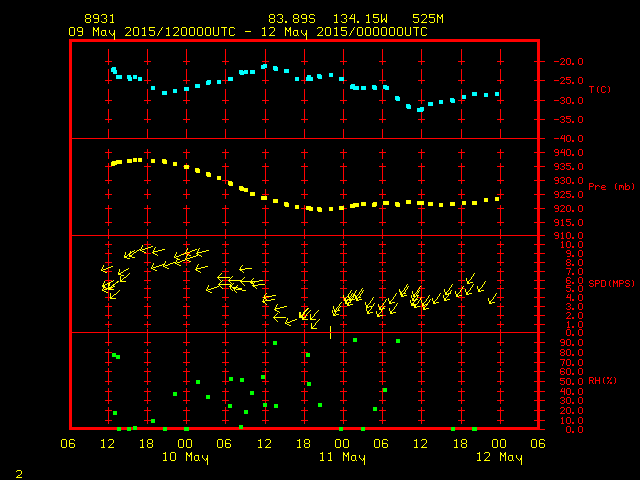Click the "1.0" wind speed tick value

574,325
